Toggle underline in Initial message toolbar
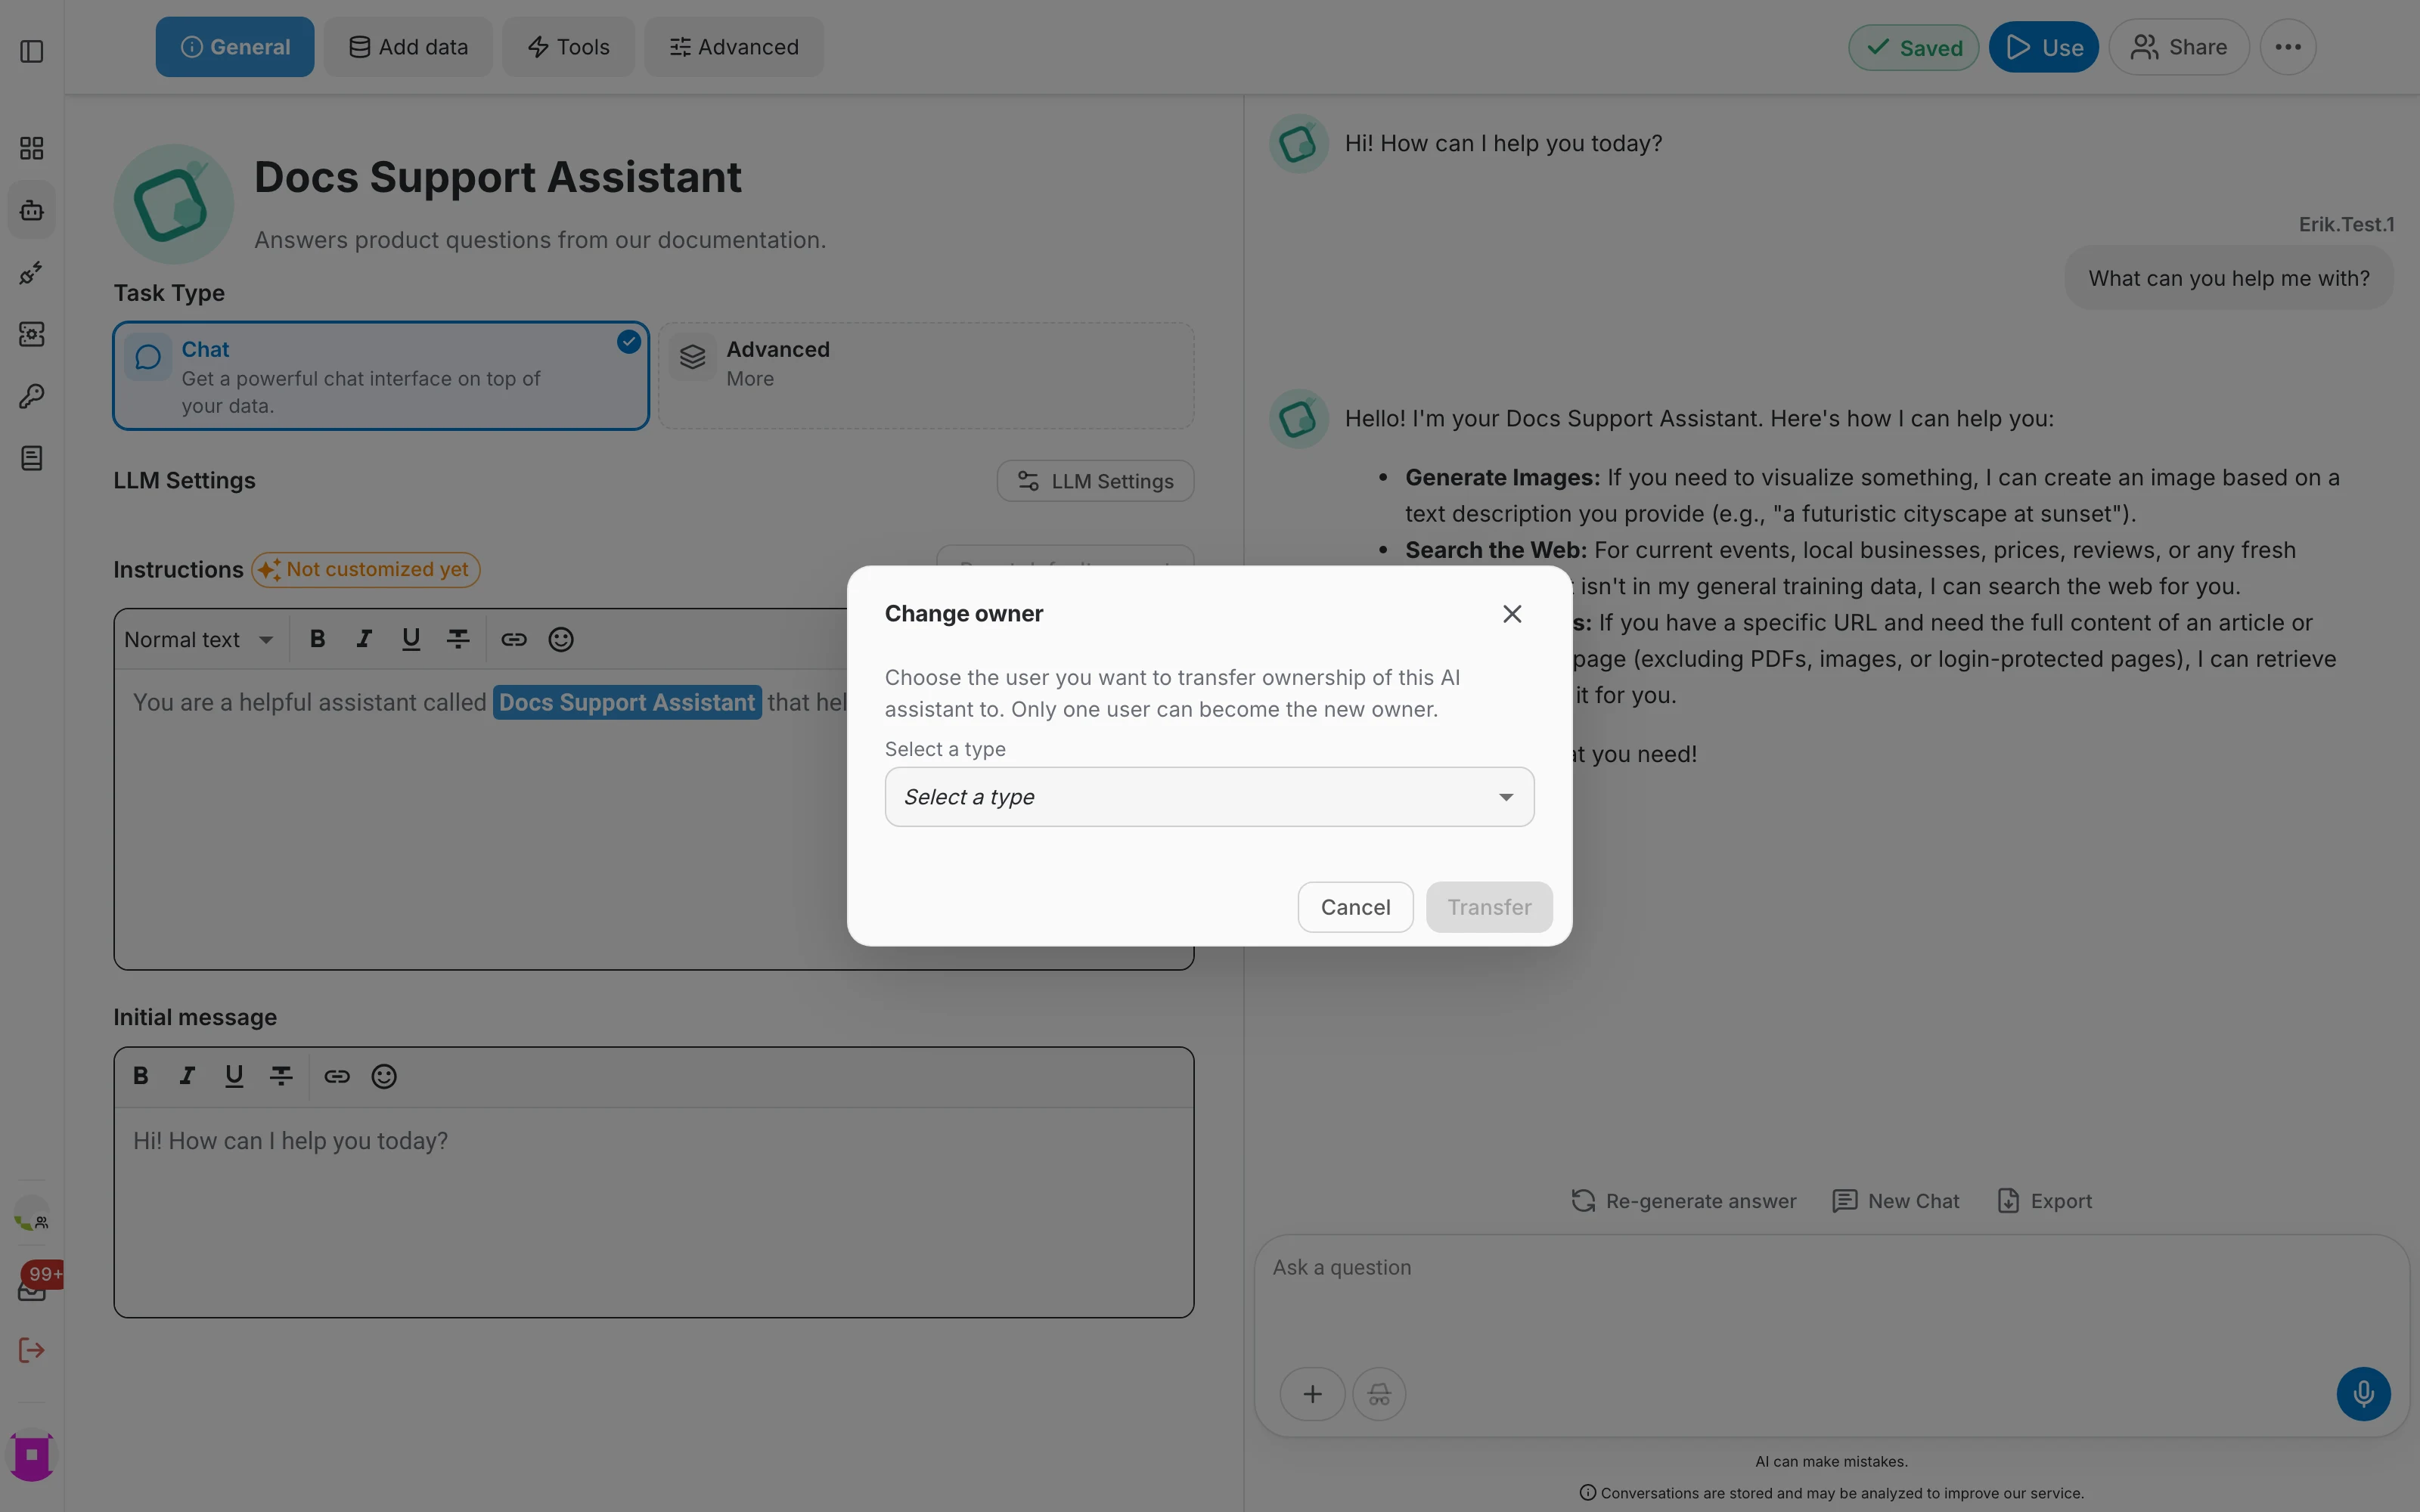Viewport: 2420px width, 1512px height. click(x=234, y=1077)
